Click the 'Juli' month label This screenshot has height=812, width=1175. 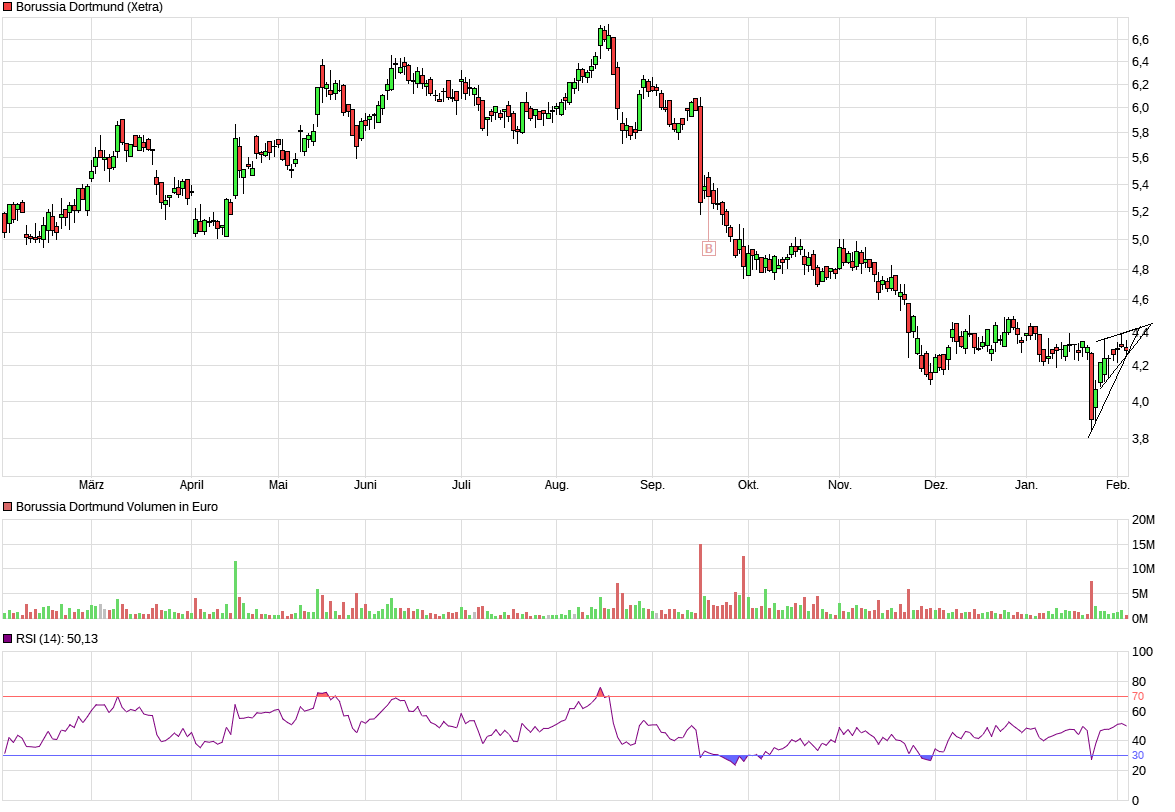pos(462,485)
